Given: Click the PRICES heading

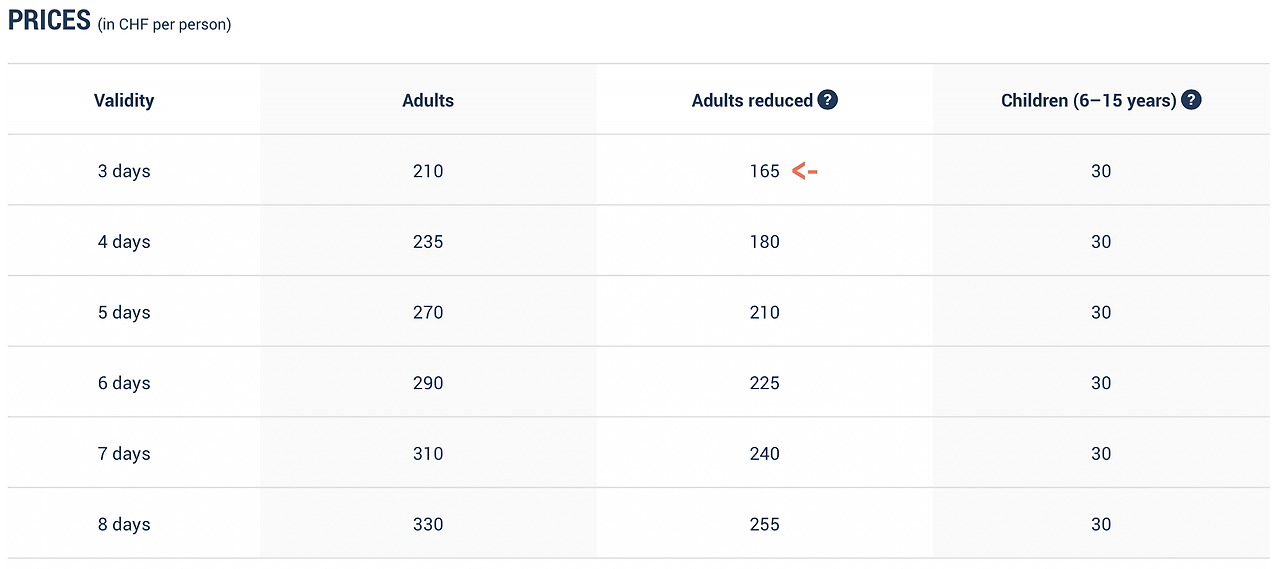Looking at the screenshot, I should pyautogui.click(x=50, y=20).
